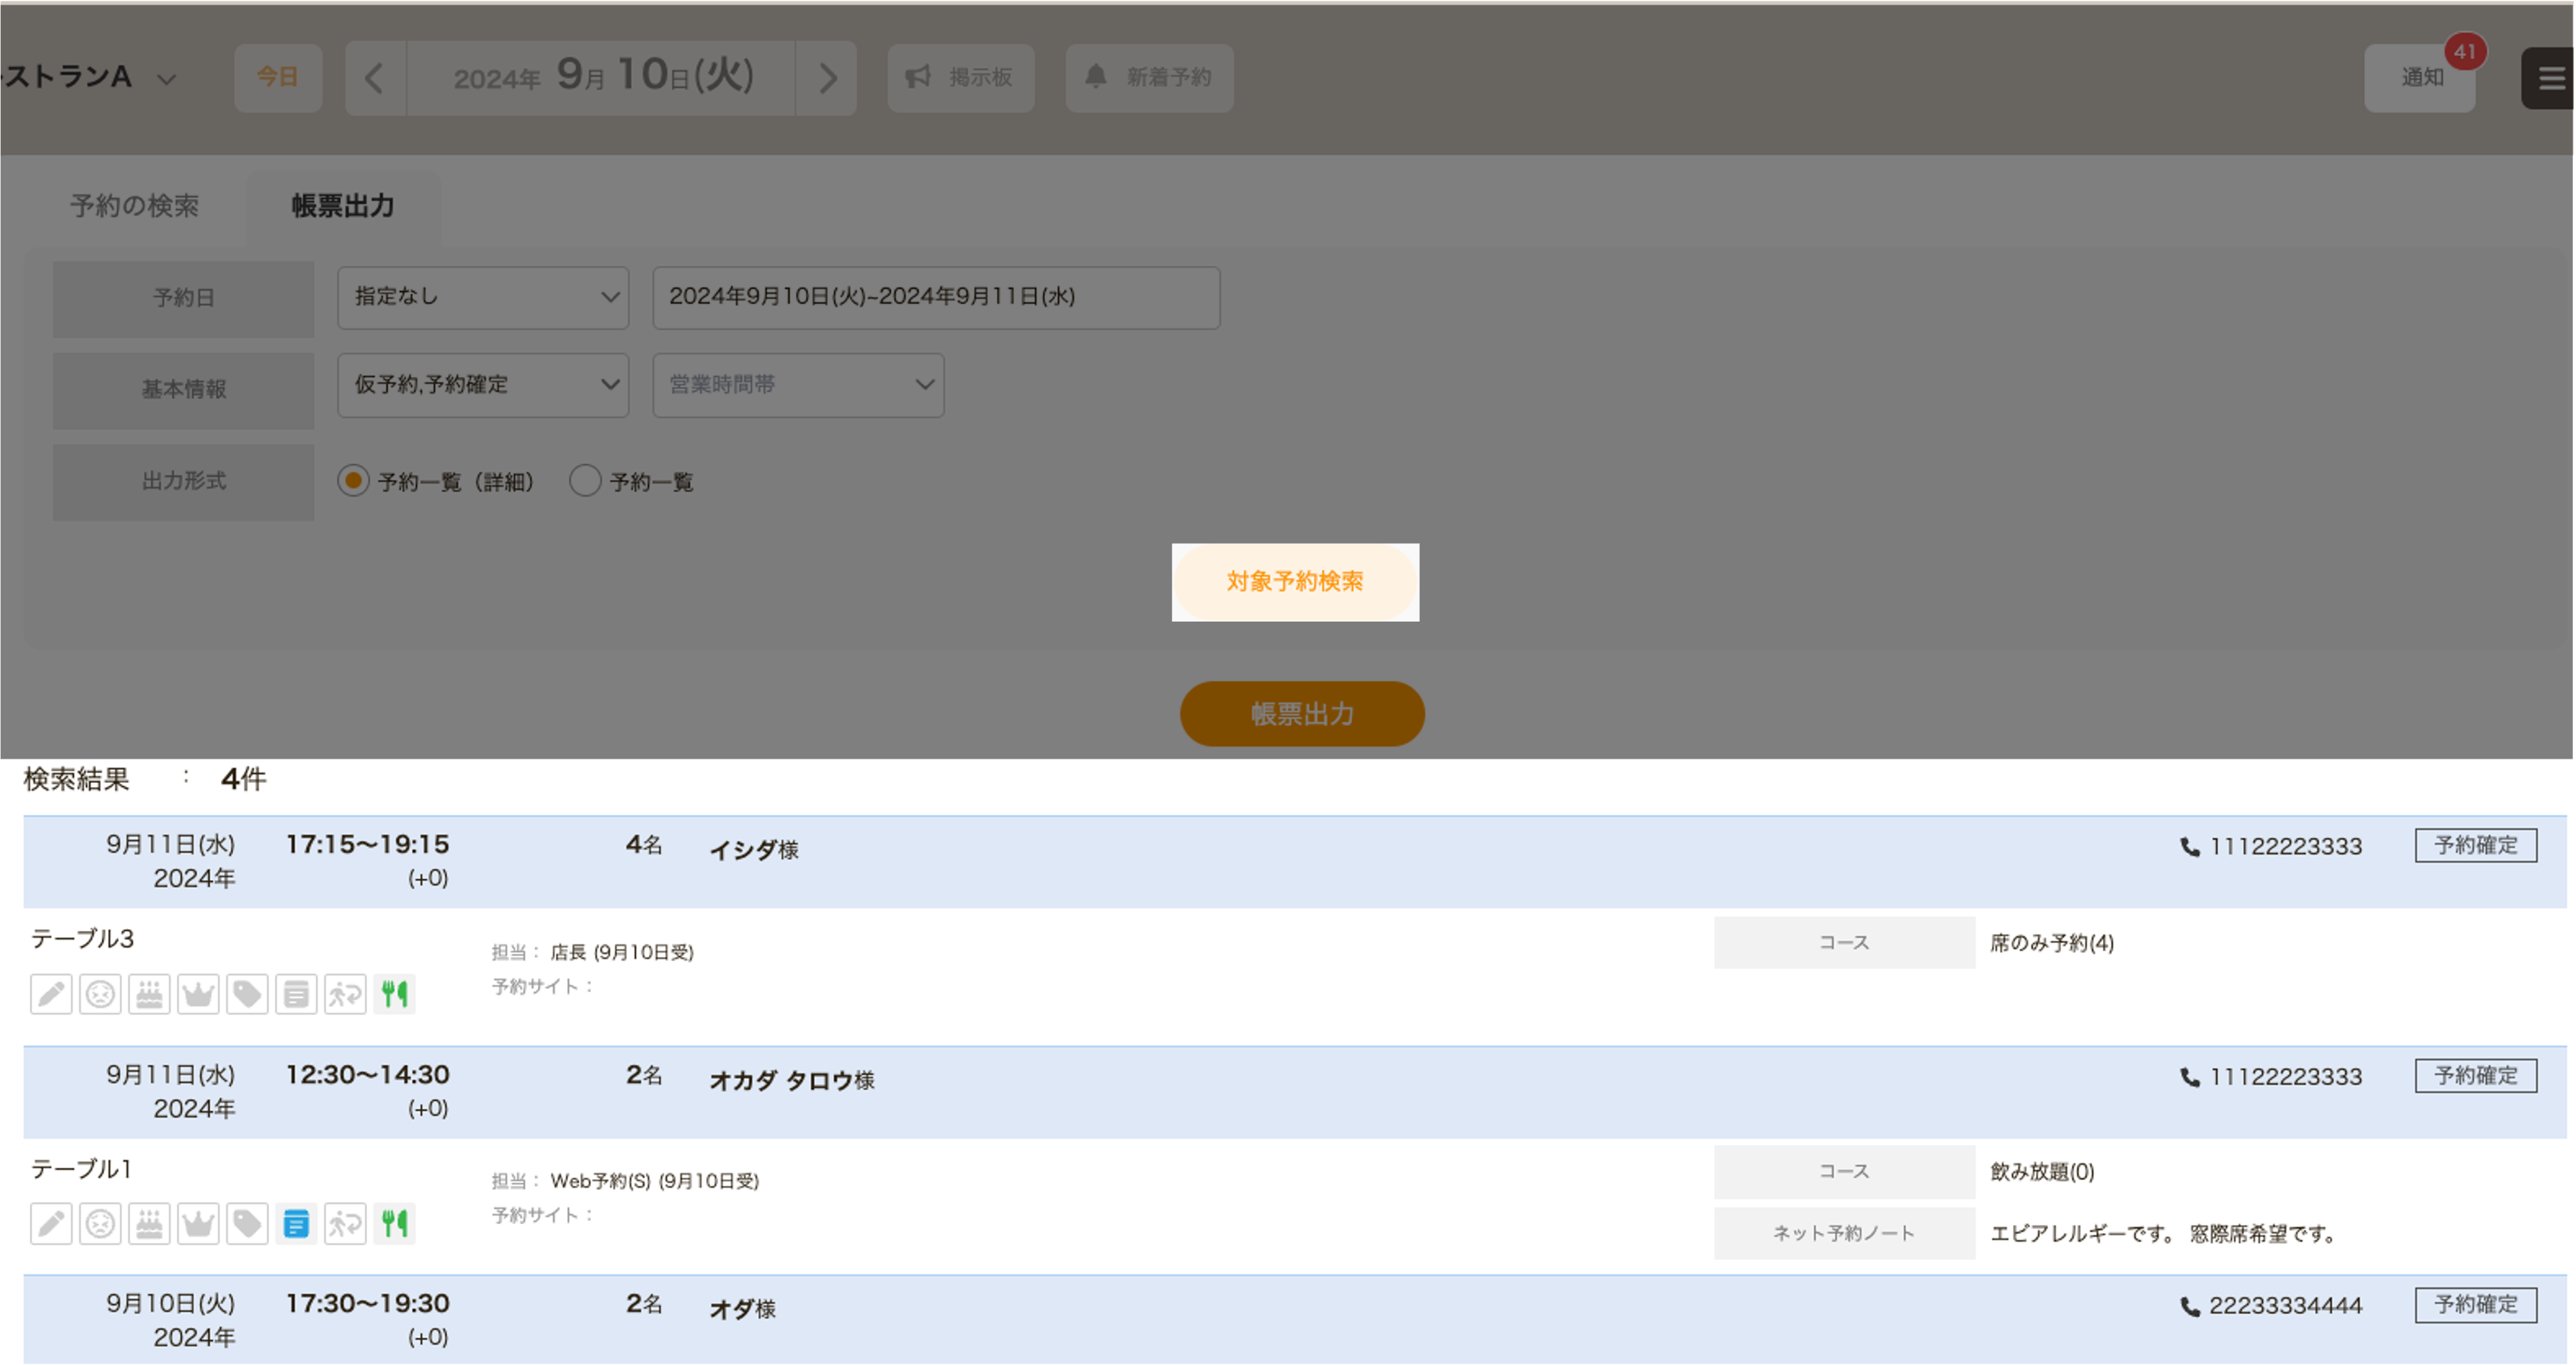This screenshot has width=2576, height=1365.
Task: Go to next day with right arrow
Action: tap(826, 78)
